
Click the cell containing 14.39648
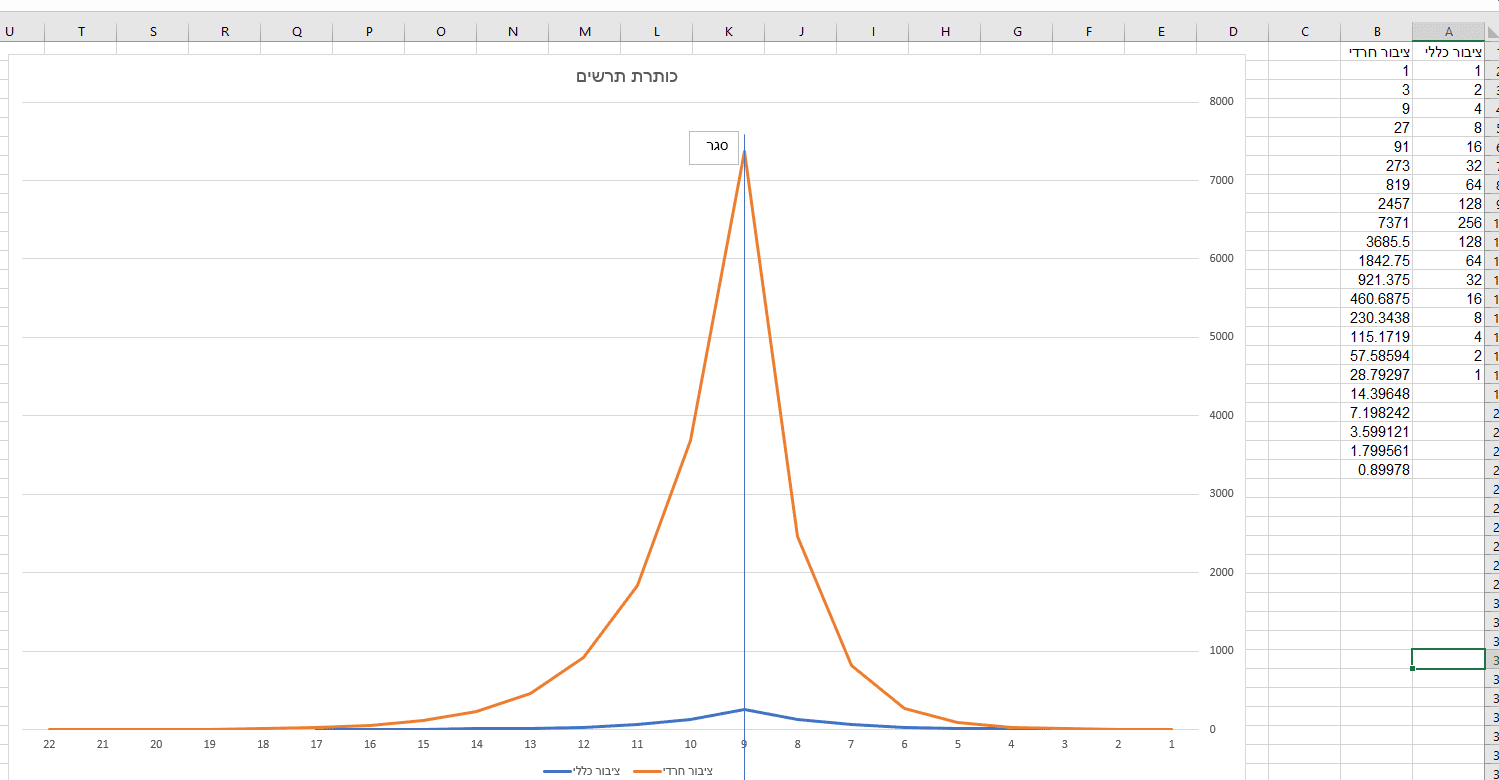pos(1377,394)
